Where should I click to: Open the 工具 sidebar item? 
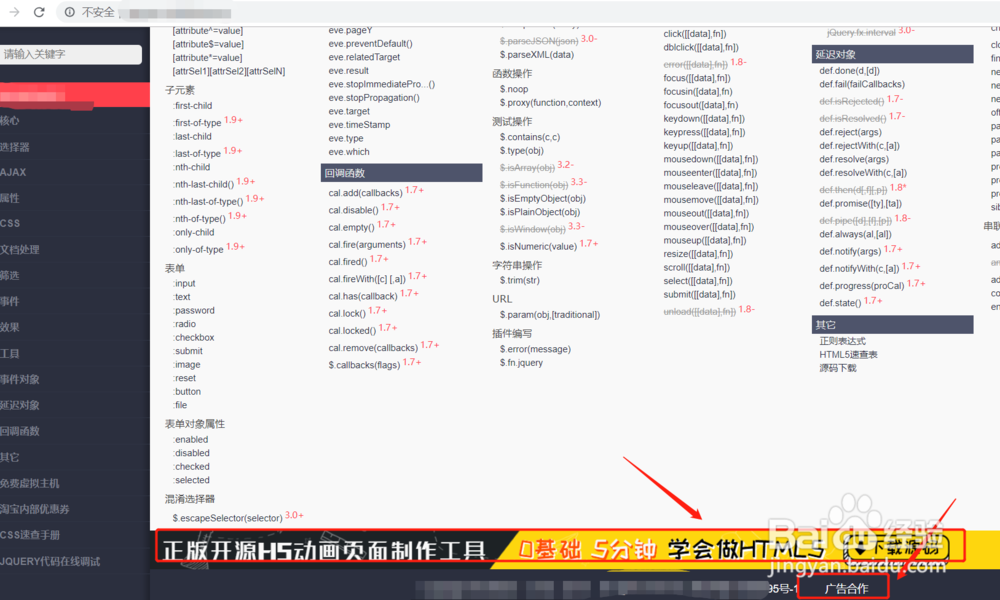point(10,353)
